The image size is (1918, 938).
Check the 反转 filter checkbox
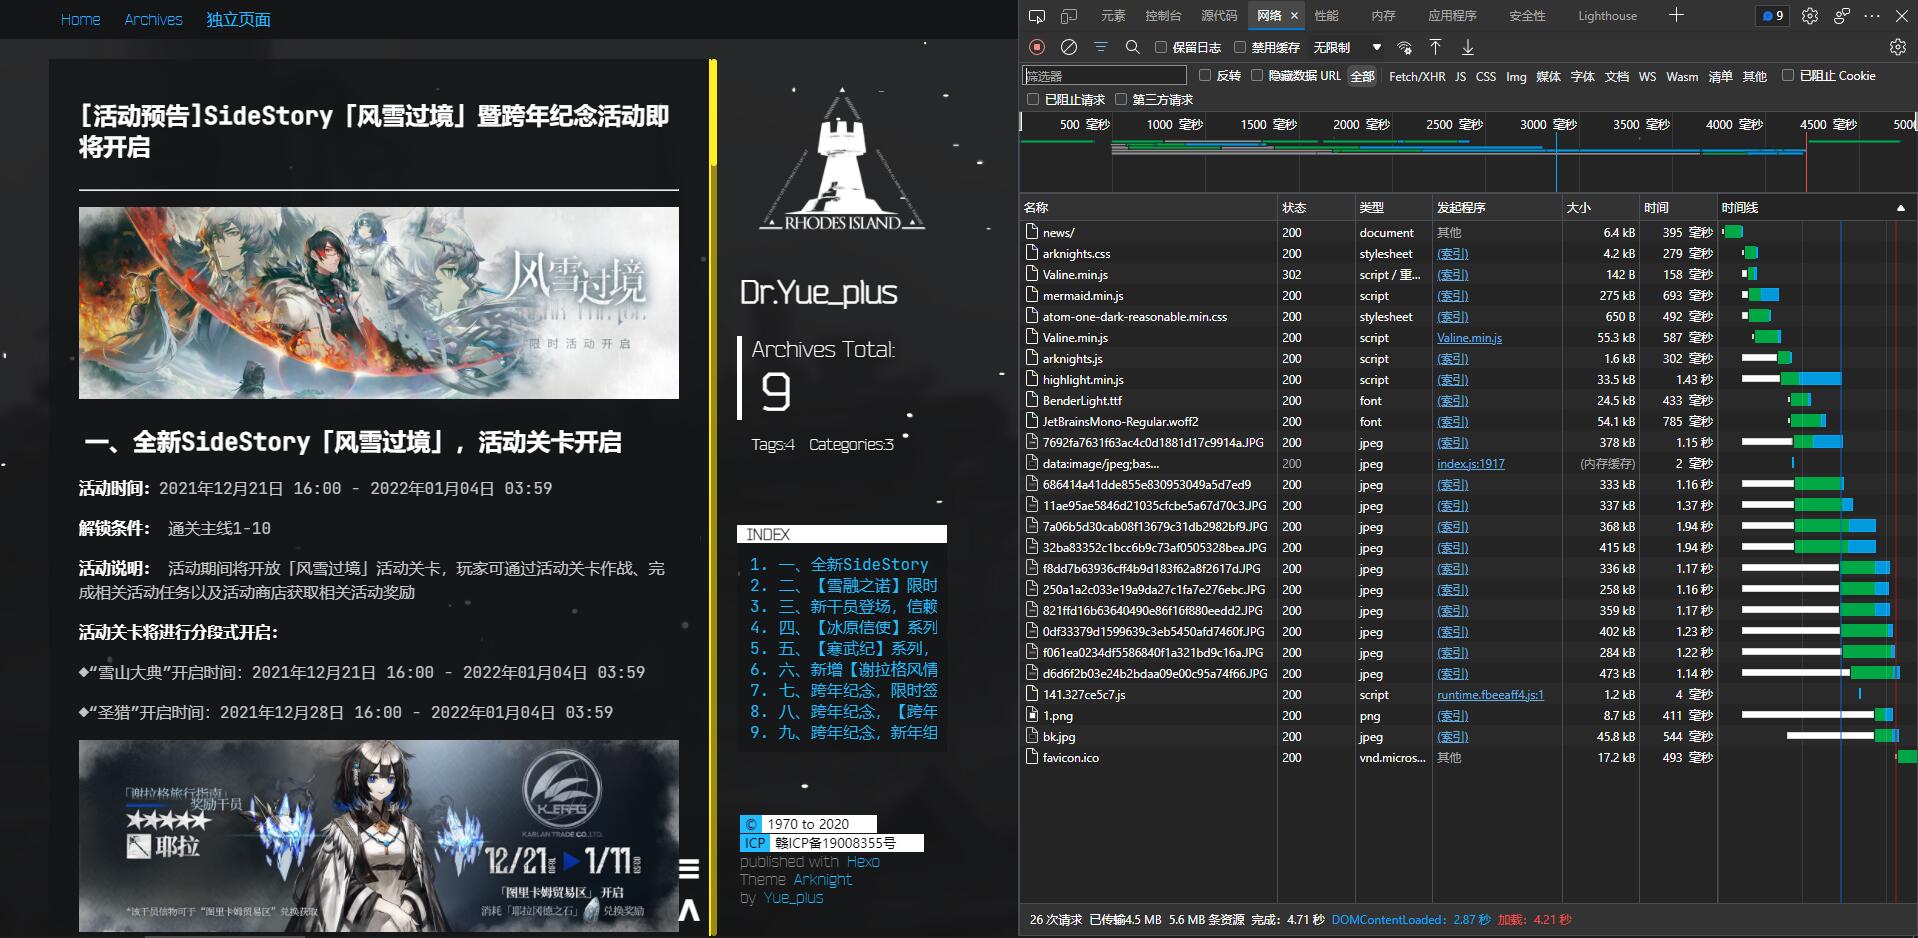tap(1205, 76)
